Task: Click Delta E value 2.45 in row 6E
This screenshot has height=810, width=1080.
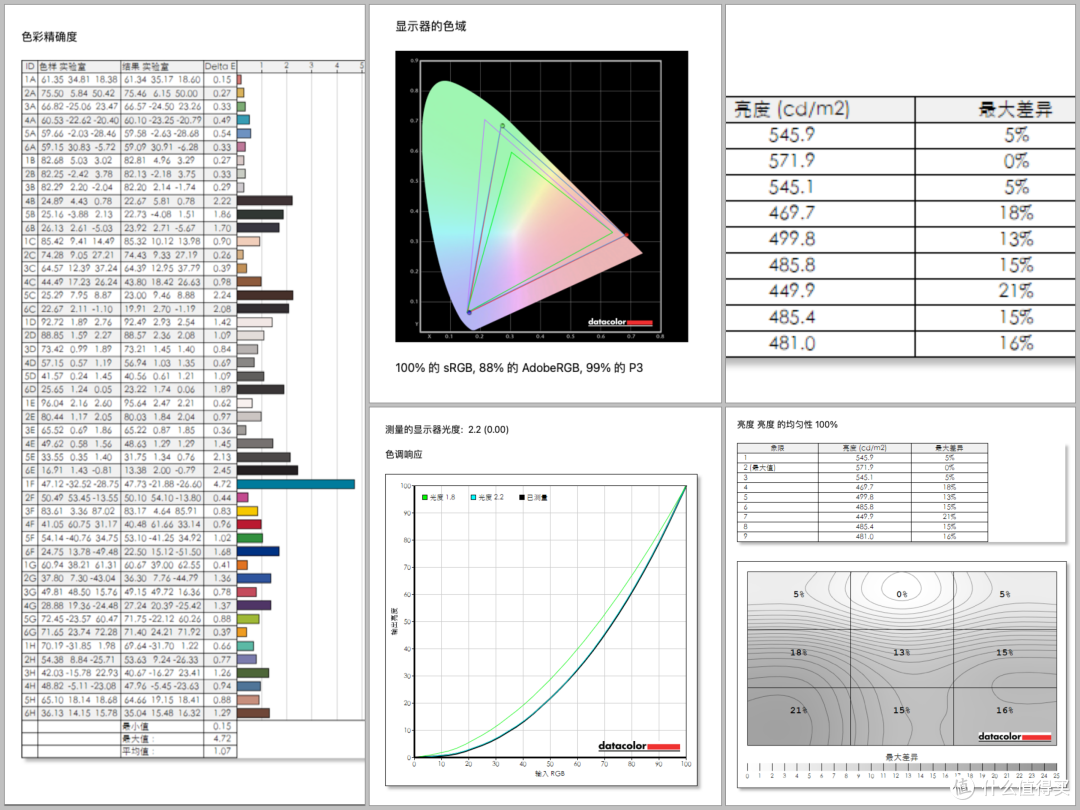Action: tap(221, 470)
